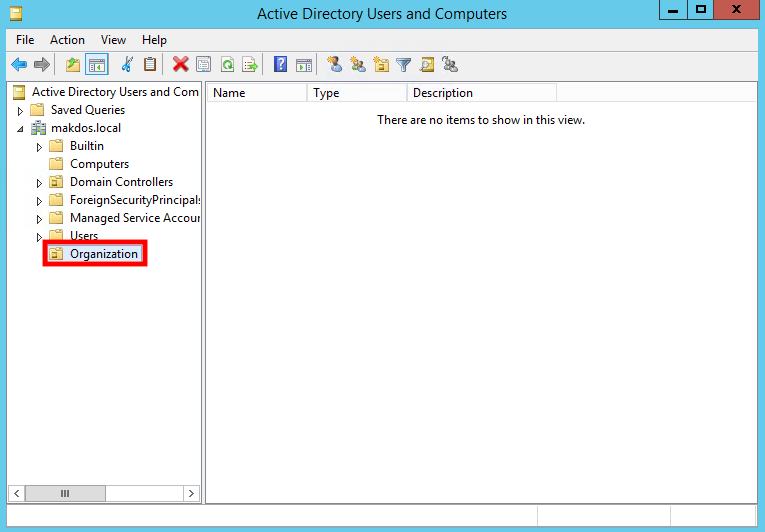Image resolution: width=765 pixels, height=532 pixels.
Task: Open the Help menu
Action: pos(154,40)
